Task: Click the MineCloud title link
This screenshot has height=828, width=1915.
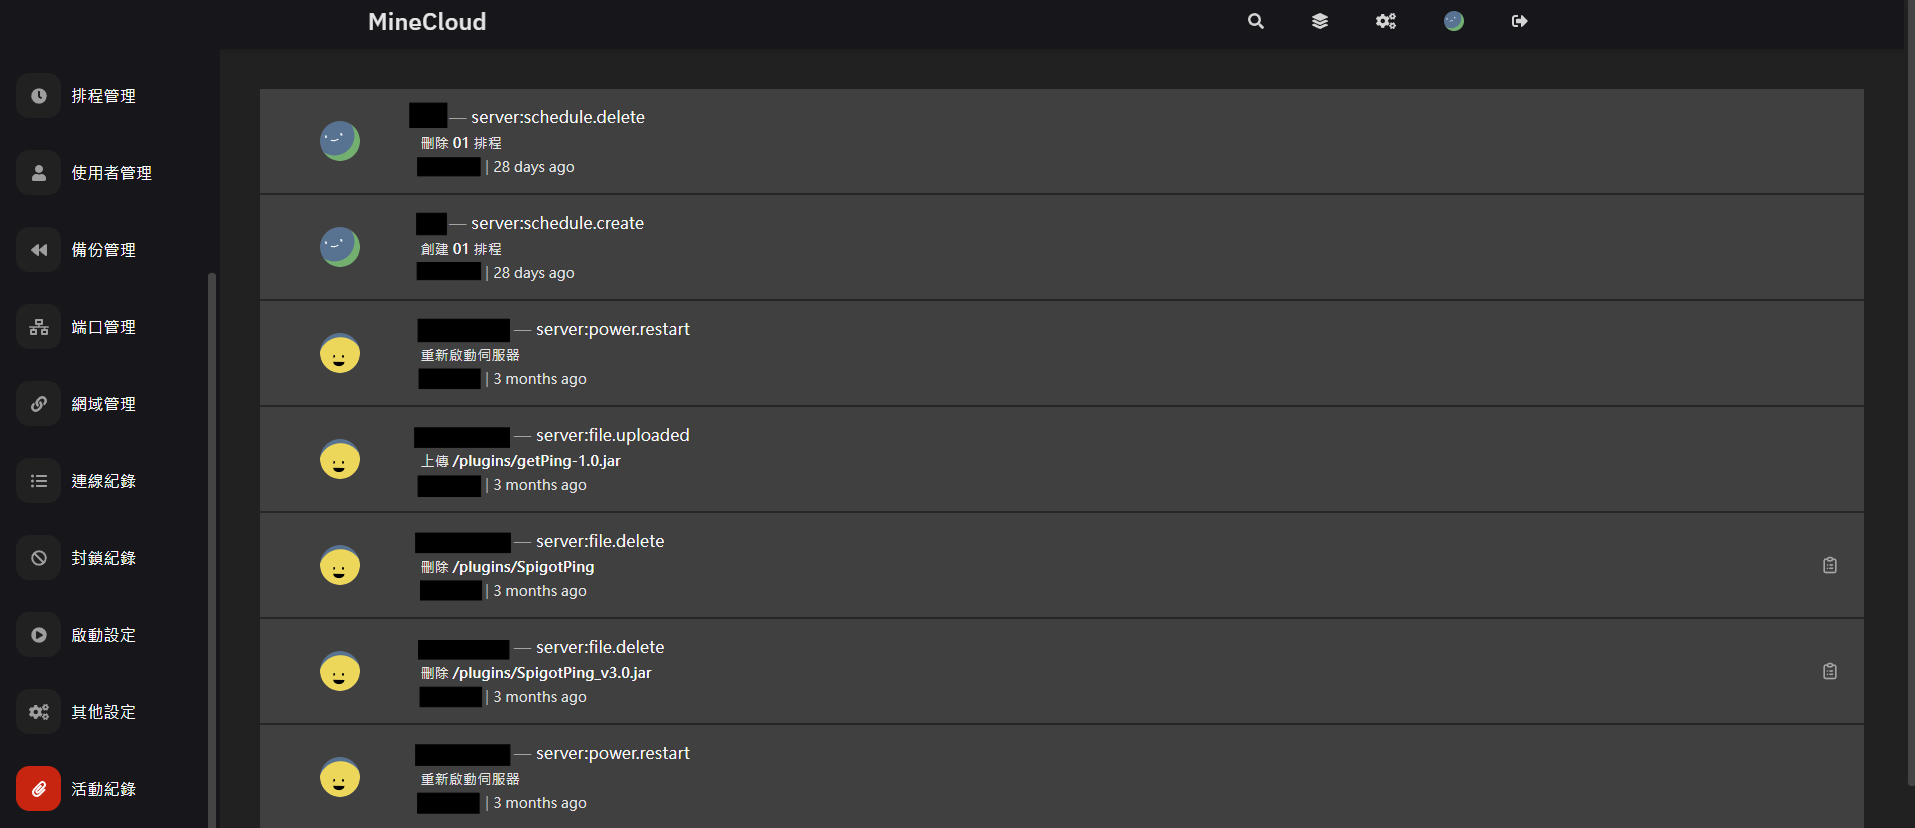Action: coord(427,22)
